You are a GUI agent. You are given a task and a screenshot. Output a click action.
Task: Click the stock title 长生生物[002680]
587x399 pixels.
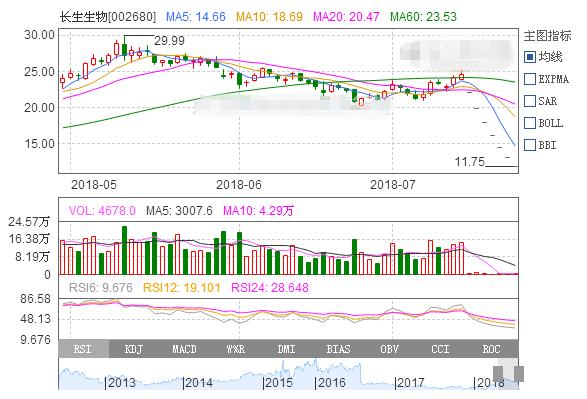(108, 17)
